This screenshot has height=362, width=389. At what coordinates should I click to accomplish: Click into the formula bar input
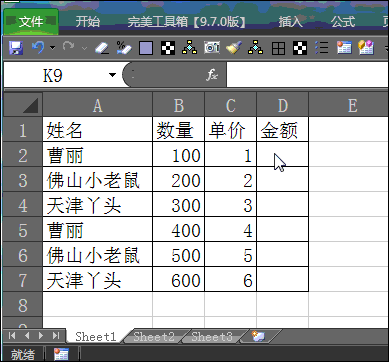[x=307, y=75]
